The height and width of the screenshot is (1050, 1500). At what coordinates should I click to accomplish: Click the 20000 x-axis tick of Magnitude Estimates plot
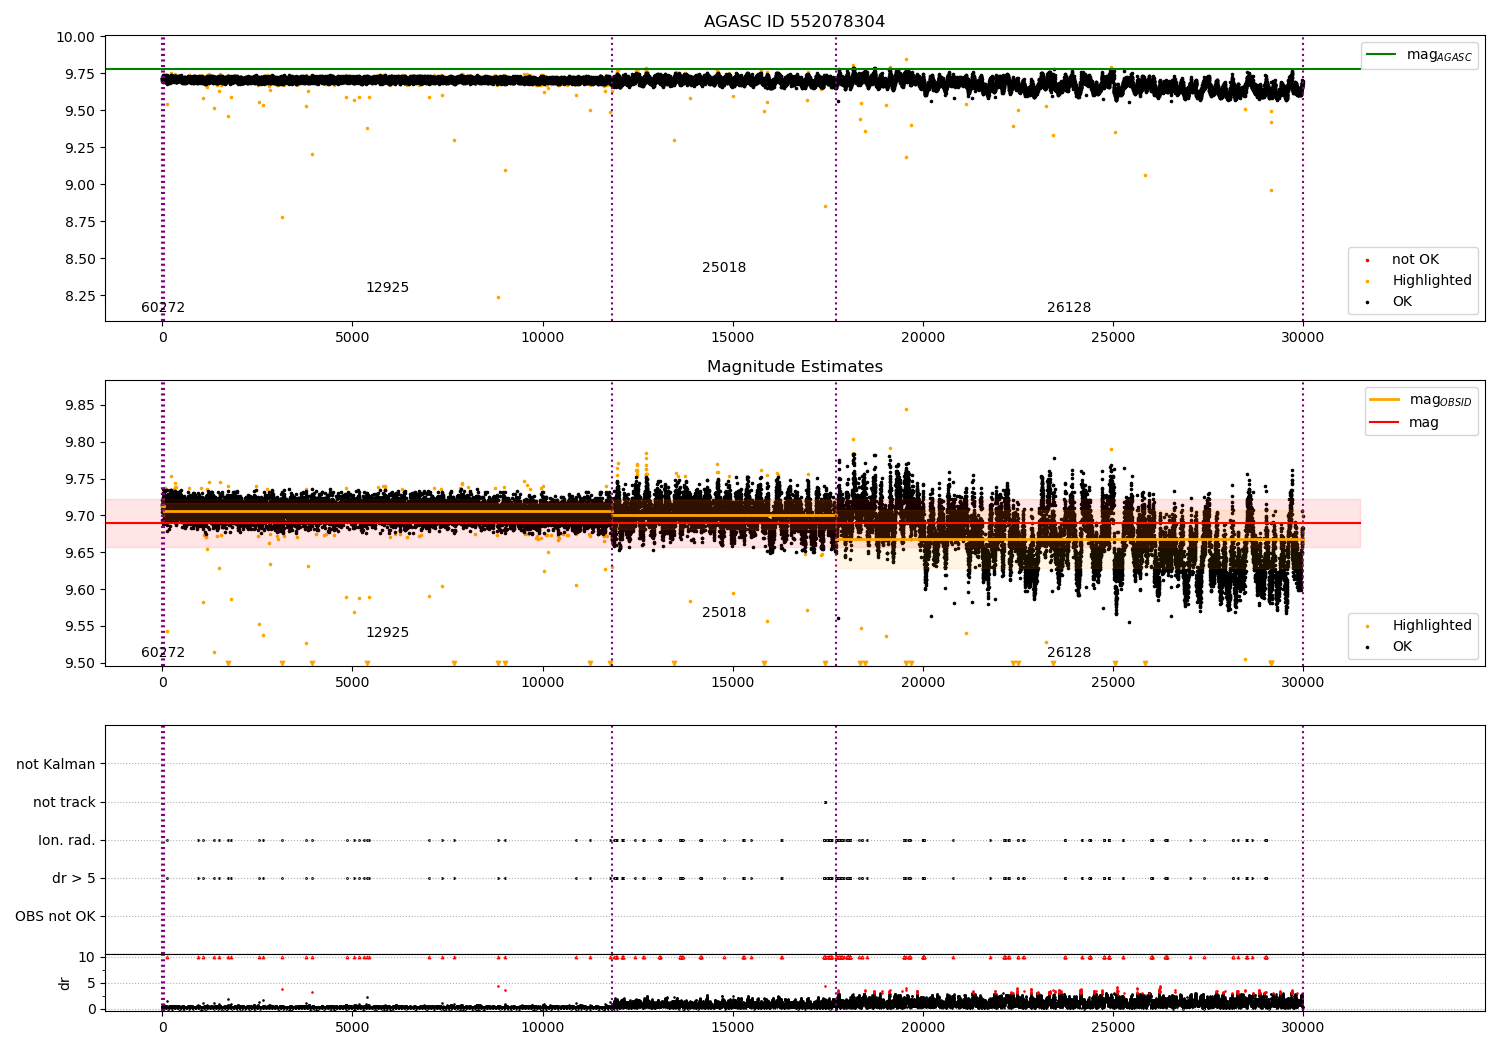pos(923,683)
